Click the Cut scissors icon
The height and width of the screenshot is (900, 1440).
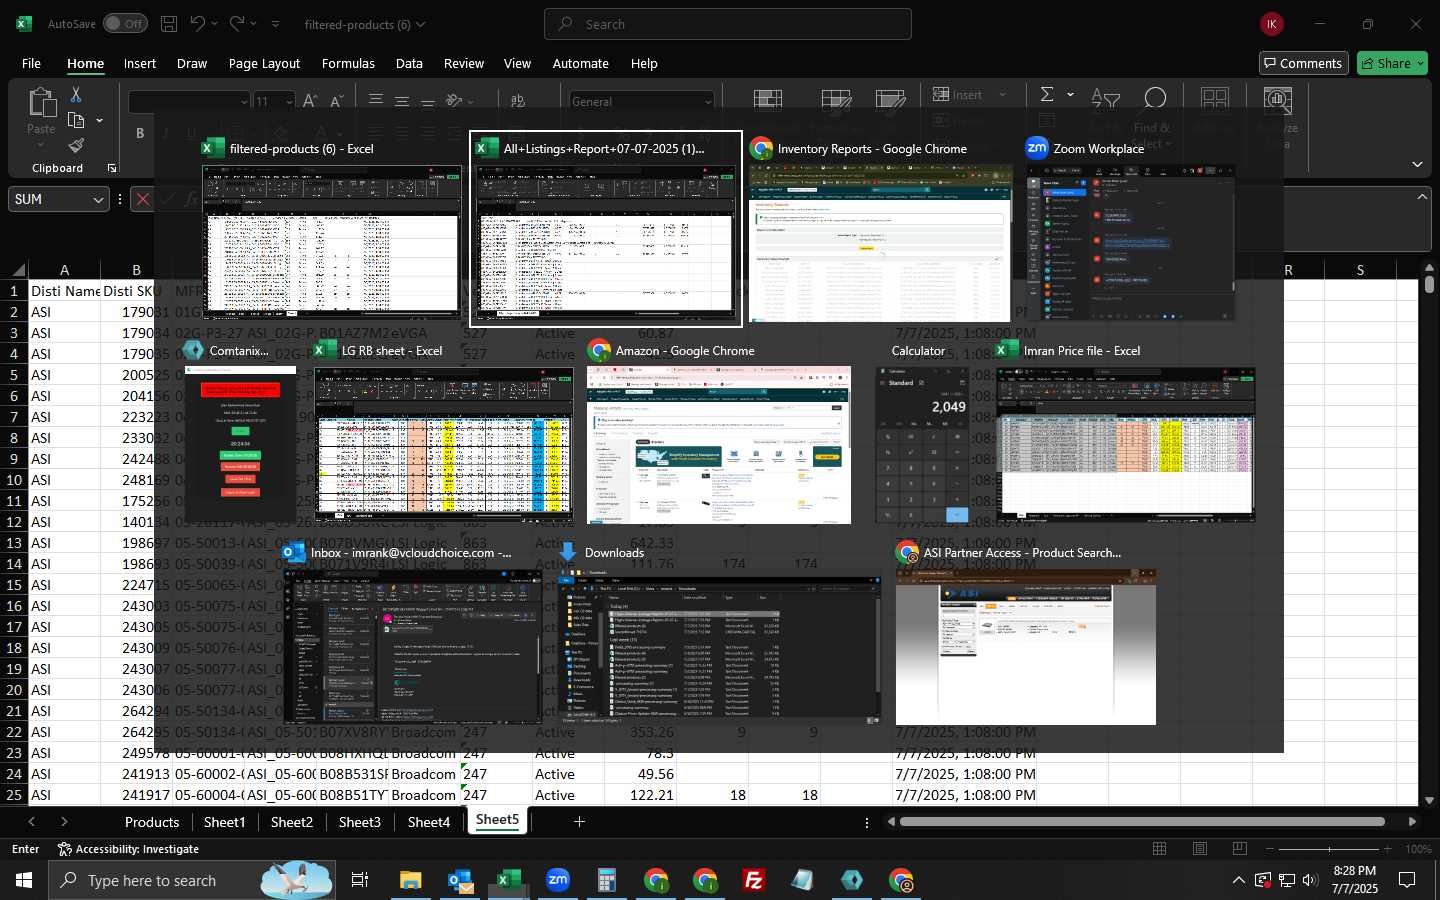click(76, 94)
